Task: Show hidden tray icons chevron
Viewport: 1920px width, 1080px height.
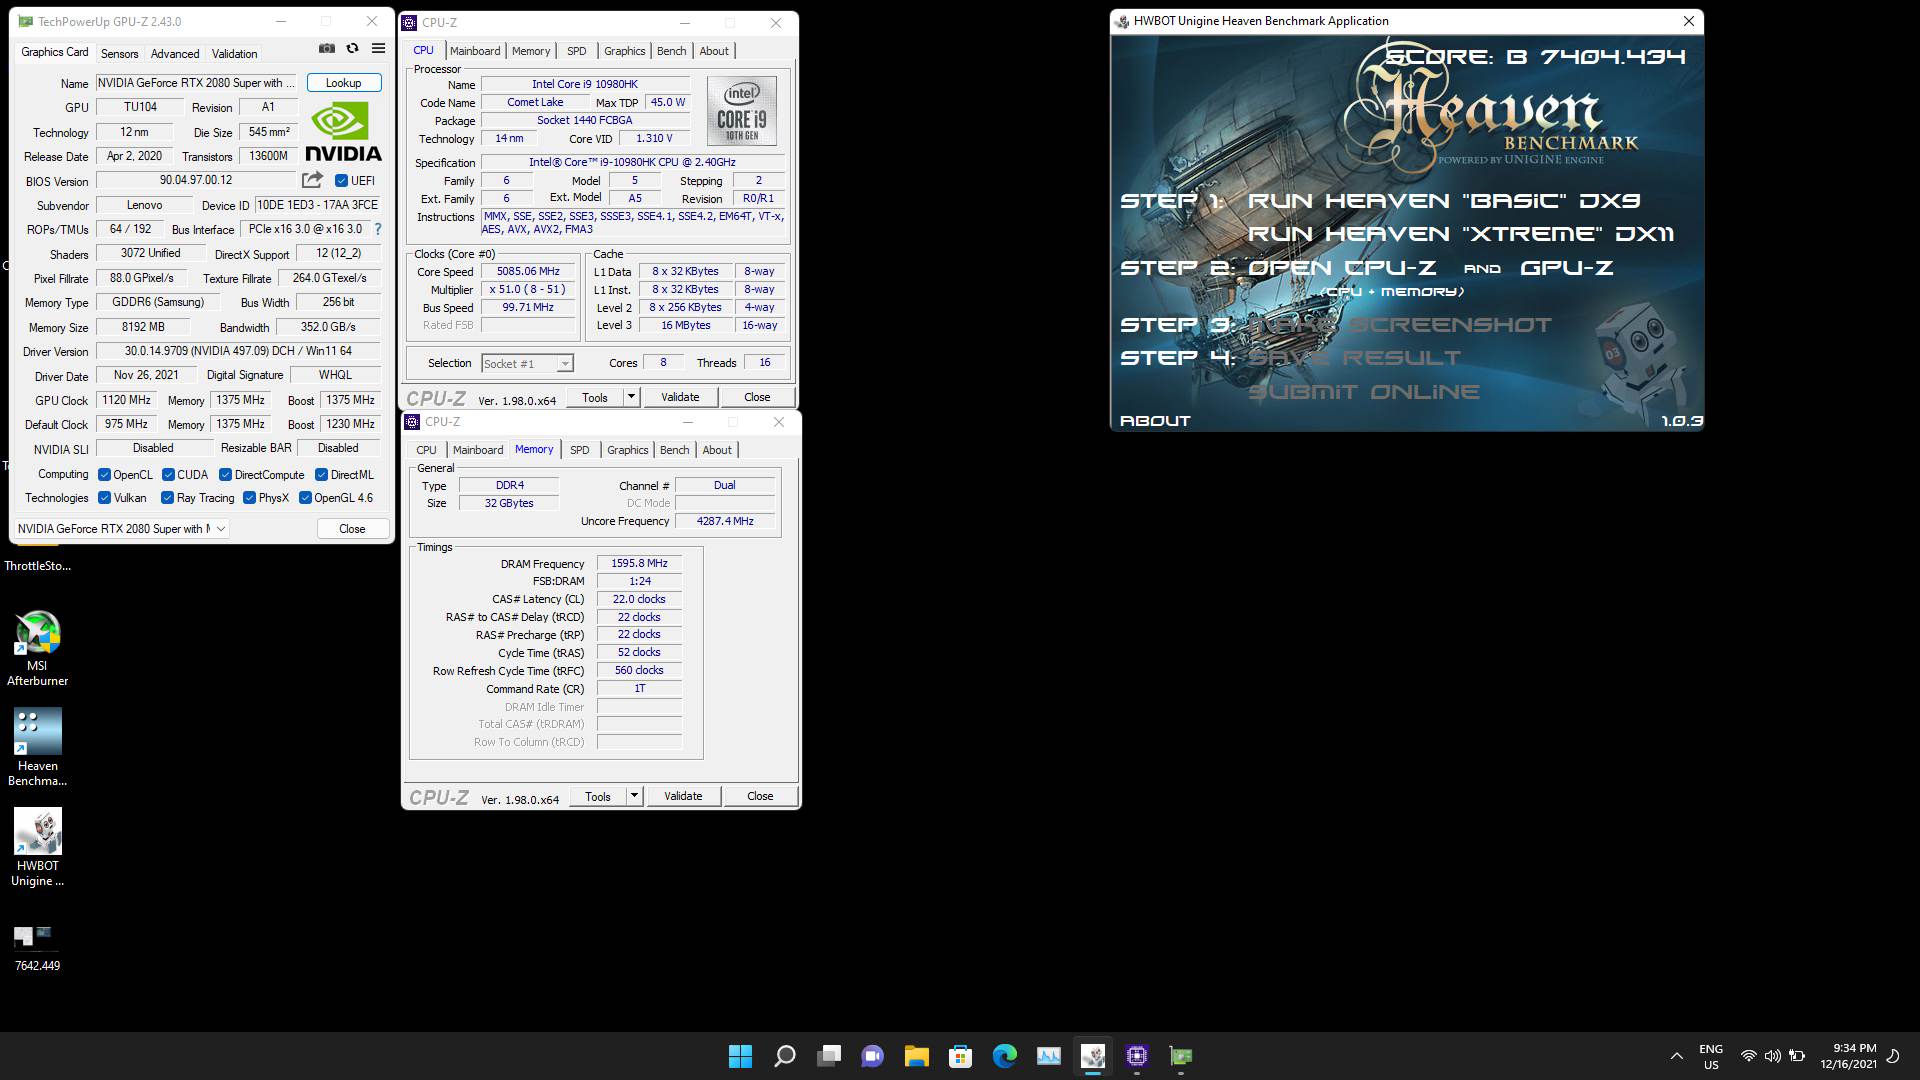Action: tap(1677, 1056)
